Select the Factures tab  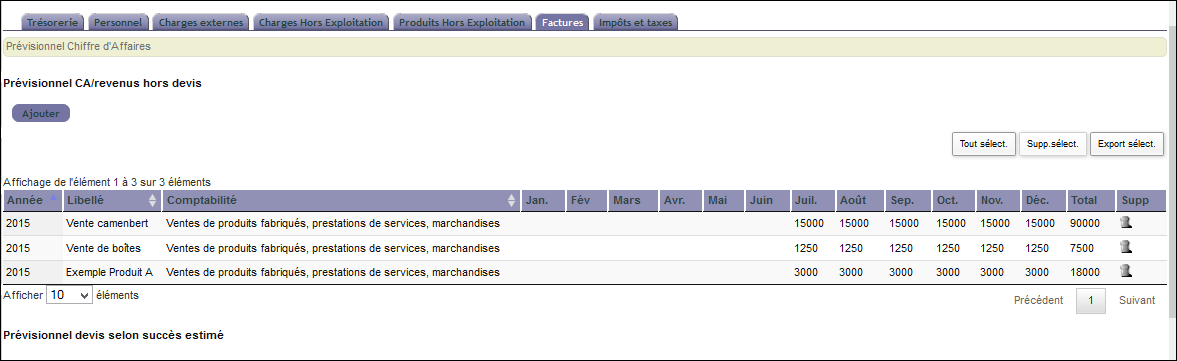(563, 23)
